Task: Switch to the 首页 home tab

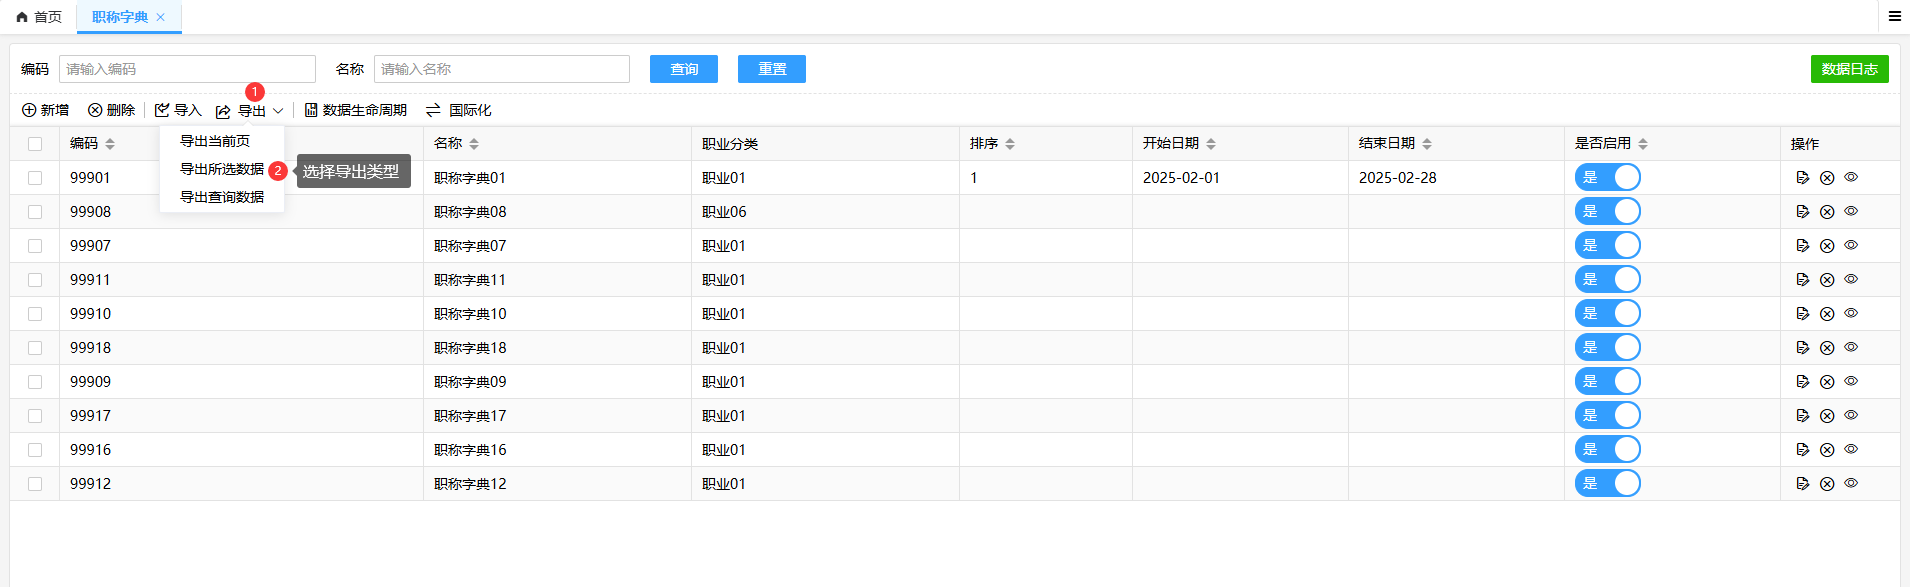Action: tap(39, 17)
